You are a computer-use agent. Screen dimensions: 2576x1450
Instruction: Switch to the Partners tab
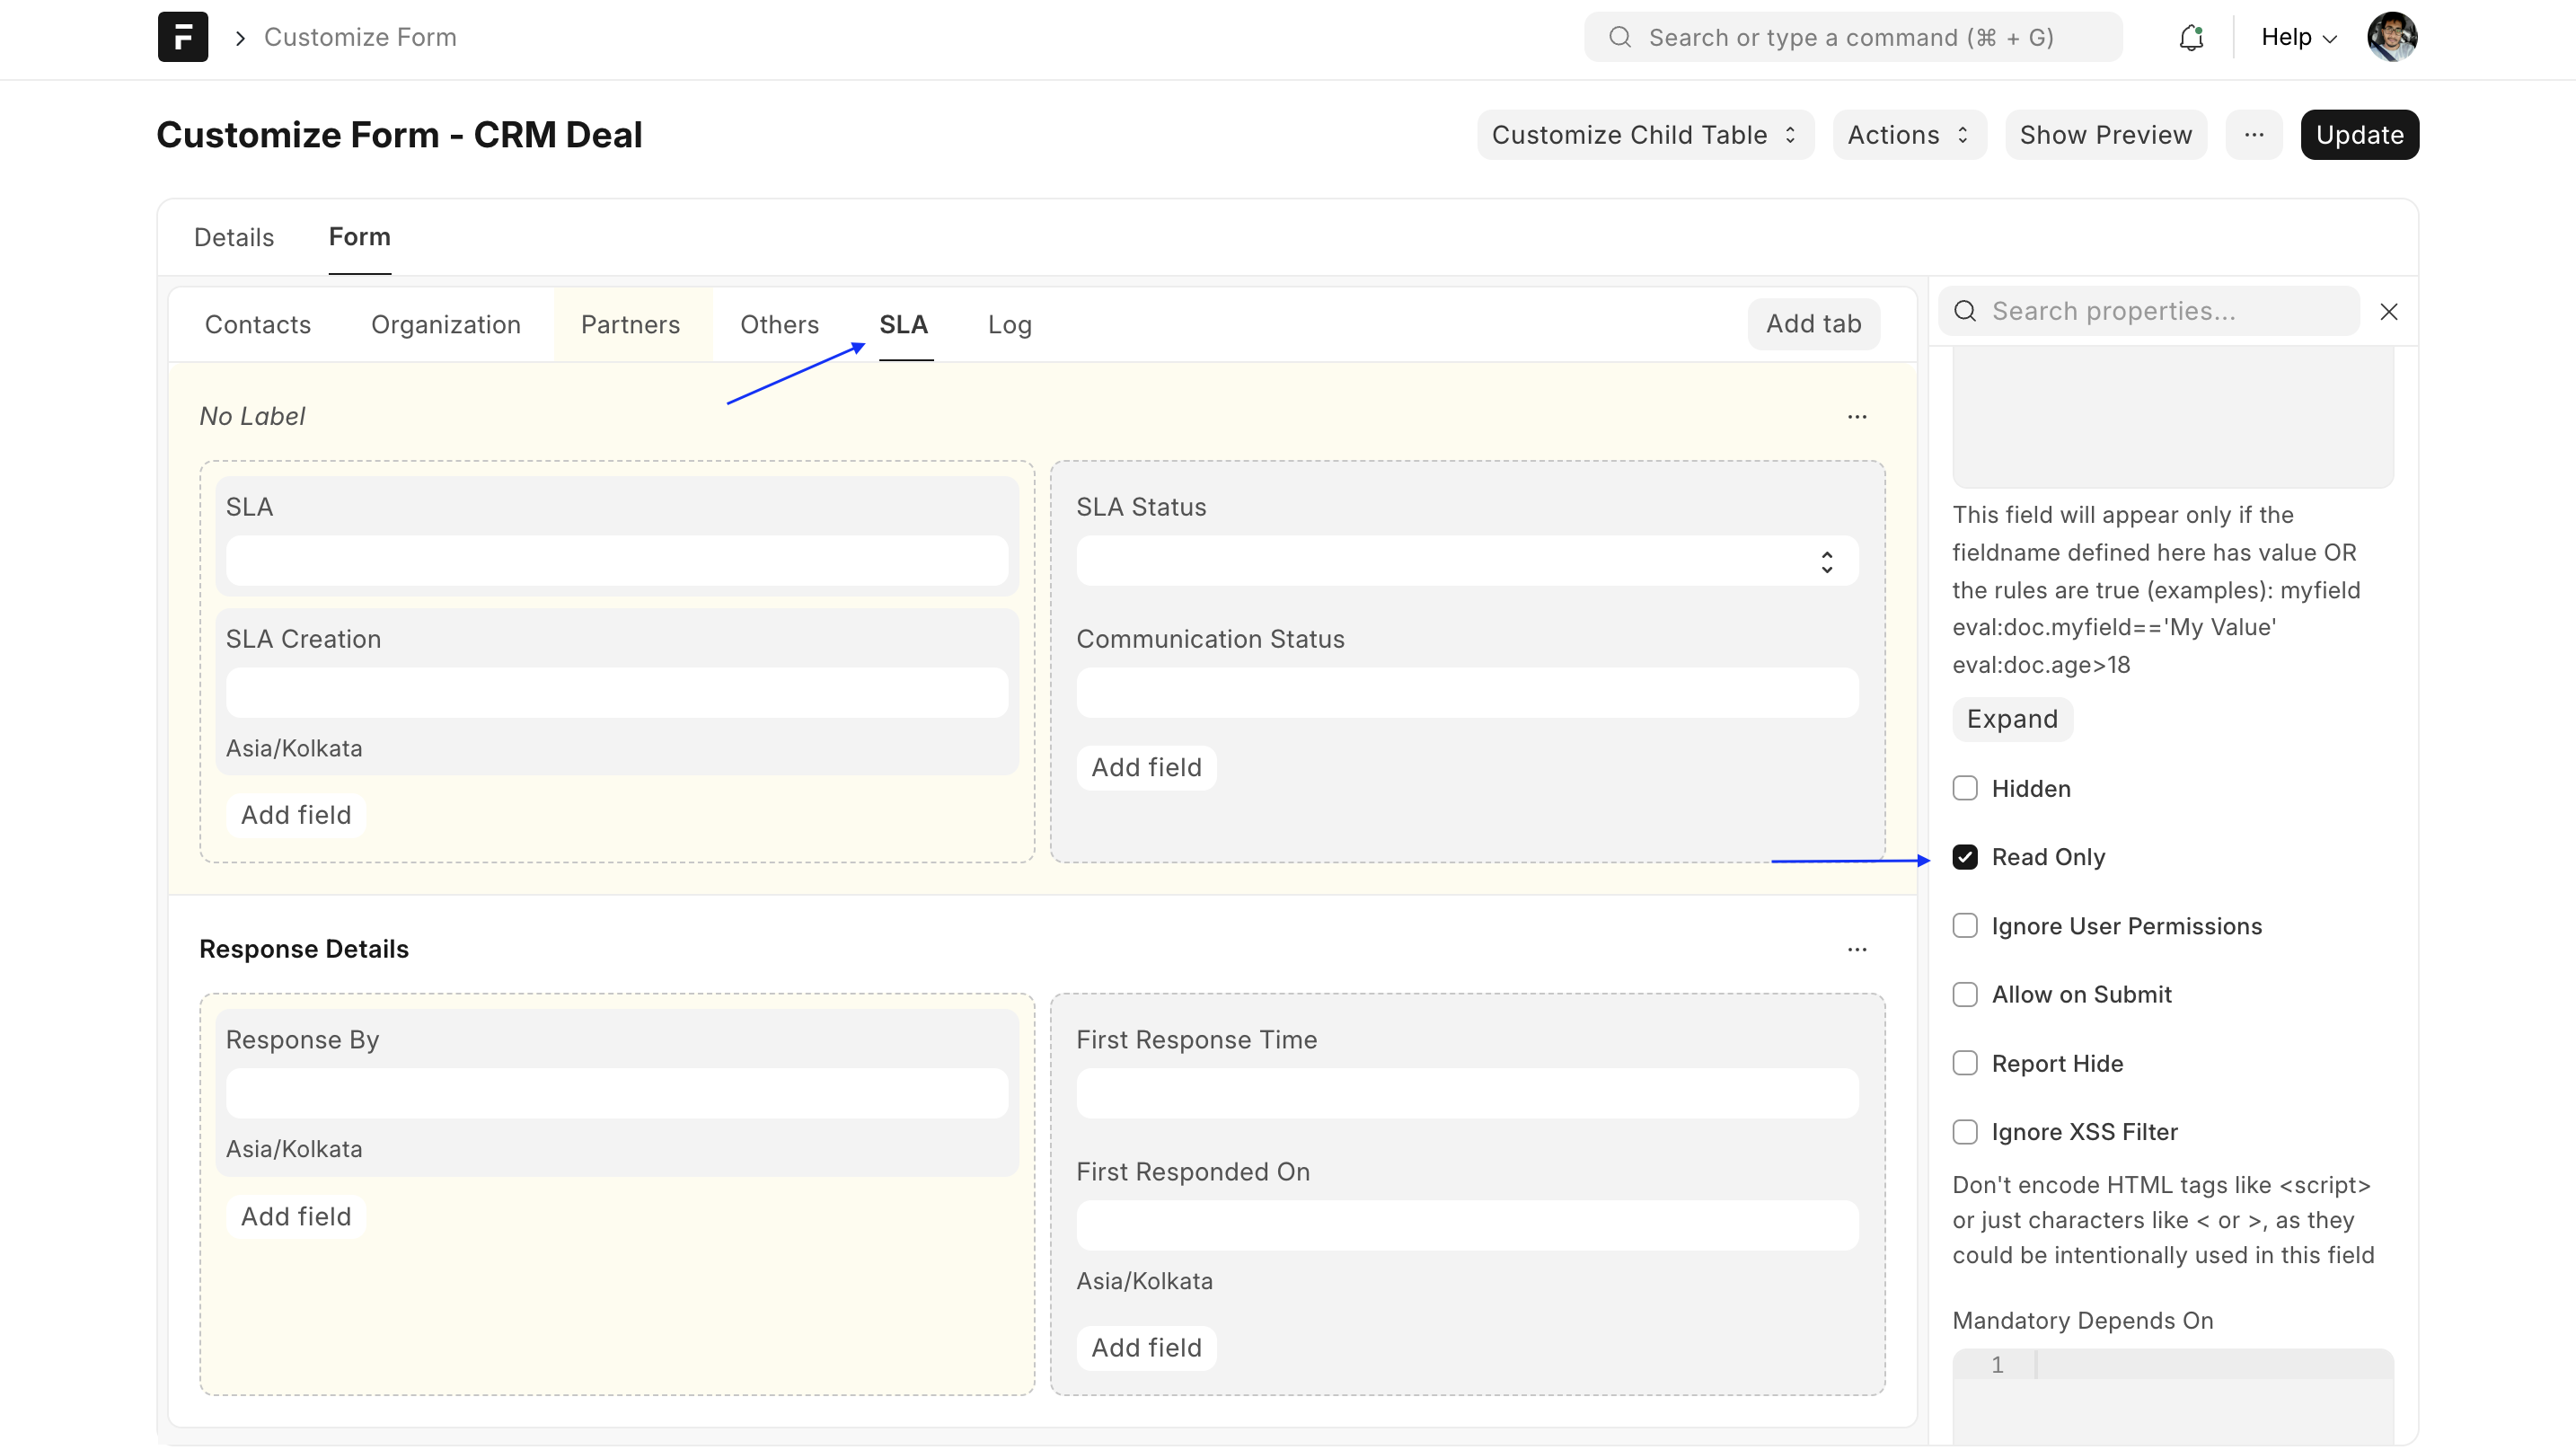[x=630, y=325]
